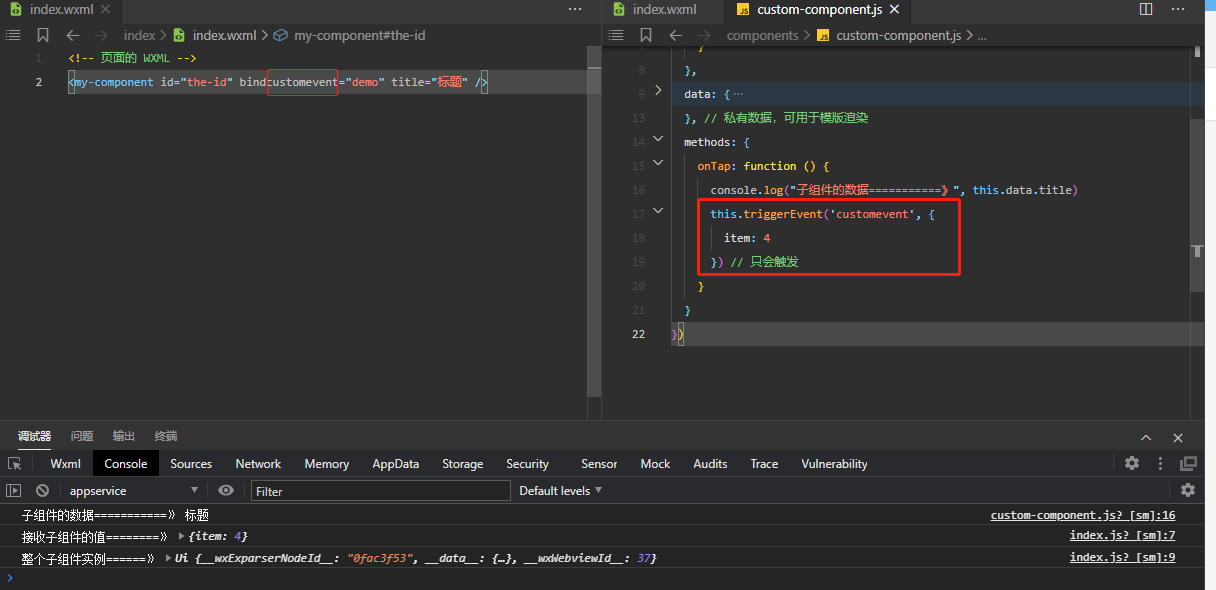
Task: Go back using right editor's back arrow
Action: [676, 35]
